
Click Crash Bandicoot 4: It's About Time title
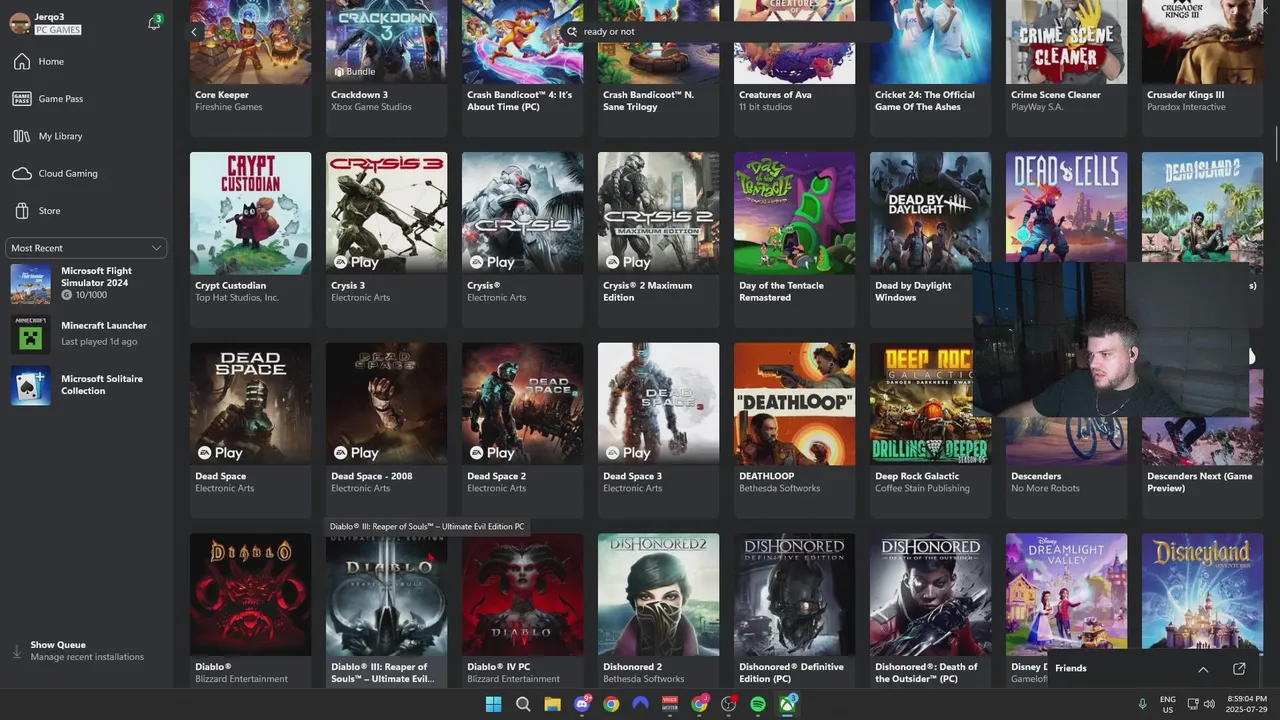pyautogui.click(x=520, y=101)
